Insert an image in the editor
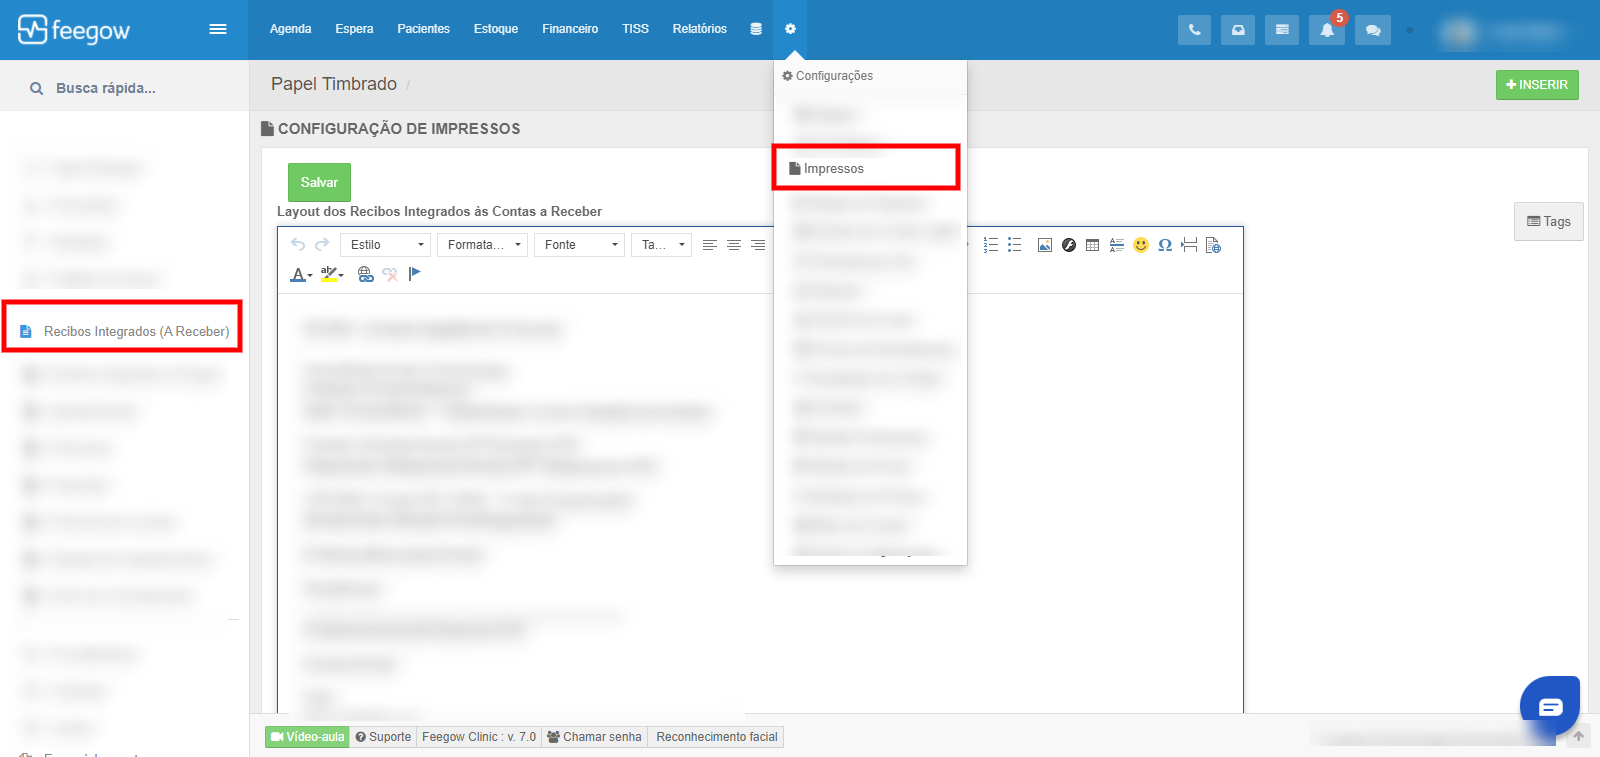Screen dimensions: 1600x757 point(1045,245)
